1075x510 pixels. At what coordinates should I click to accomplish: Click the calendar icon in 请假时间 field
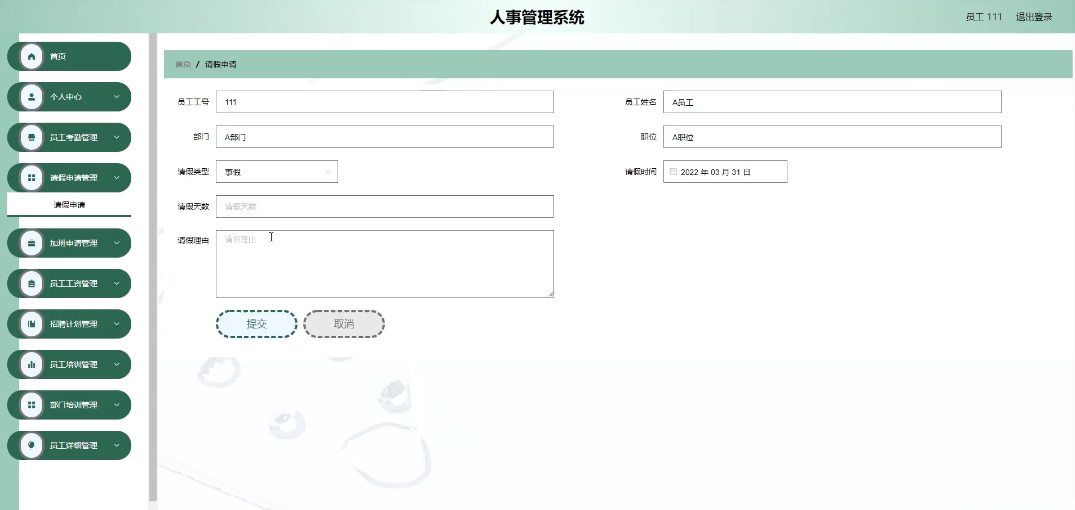(673, 172)
